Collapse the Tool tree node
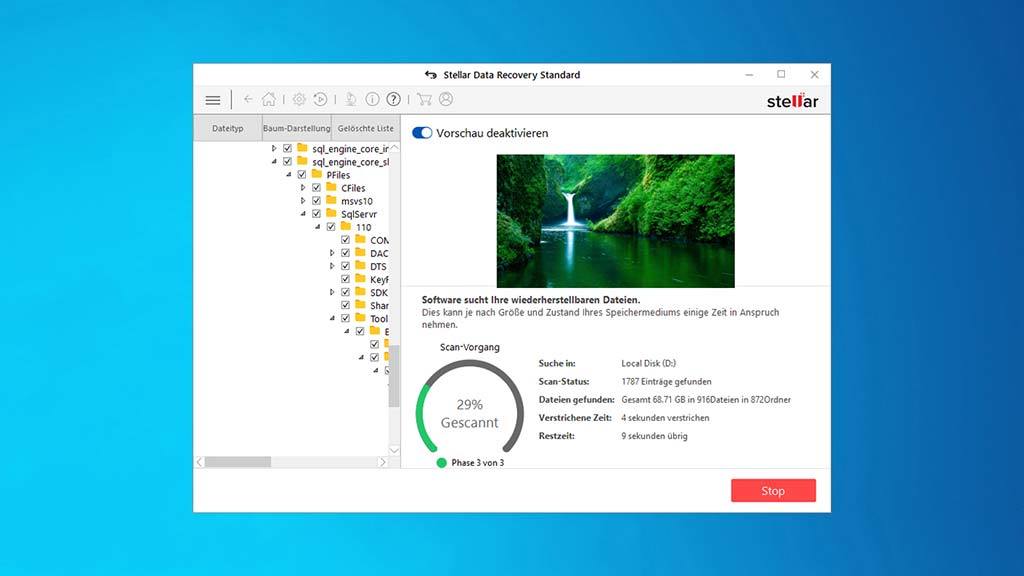Image resolution: width=1024 pixels, height=576 pixels. [332, 318]
